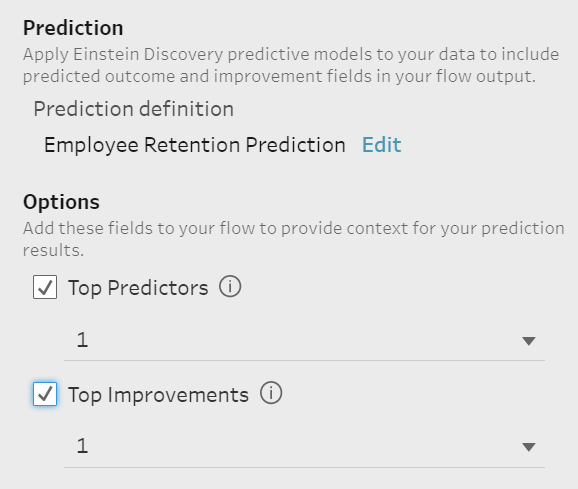Toggle via the Top Improvements label text

pyautogui.click(x=159, y=395)
